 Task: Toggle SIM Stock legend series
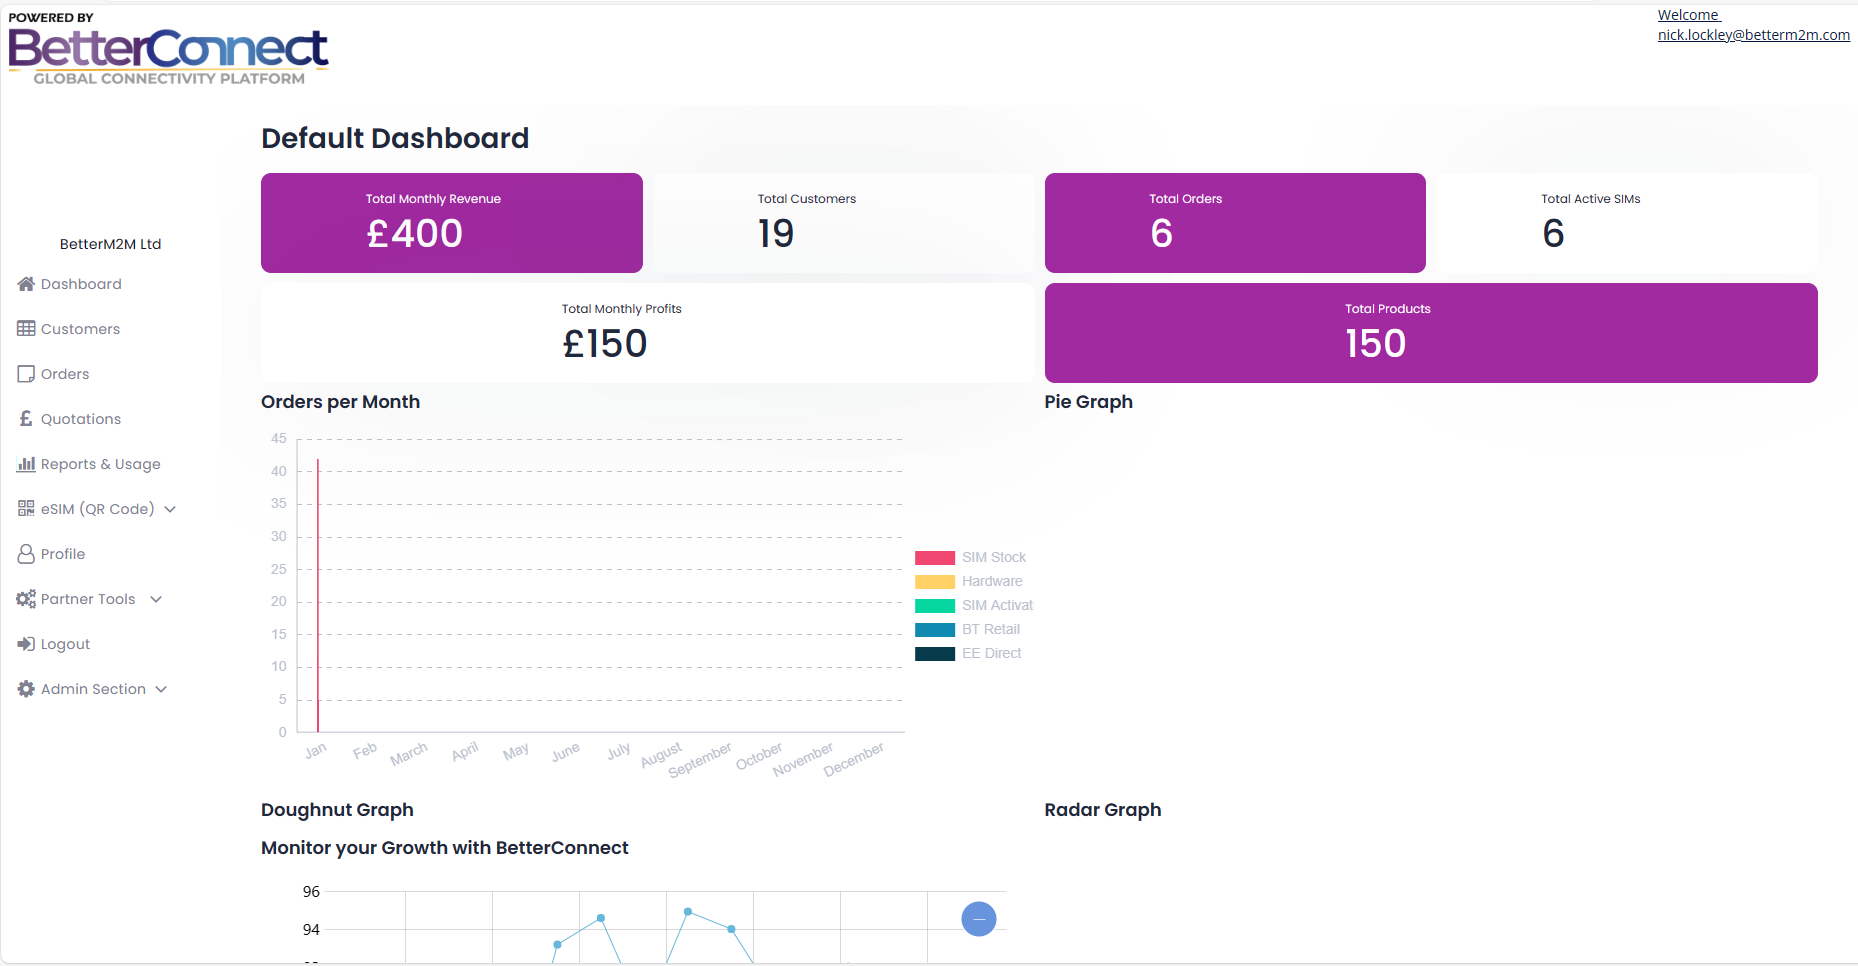[970, 557]
